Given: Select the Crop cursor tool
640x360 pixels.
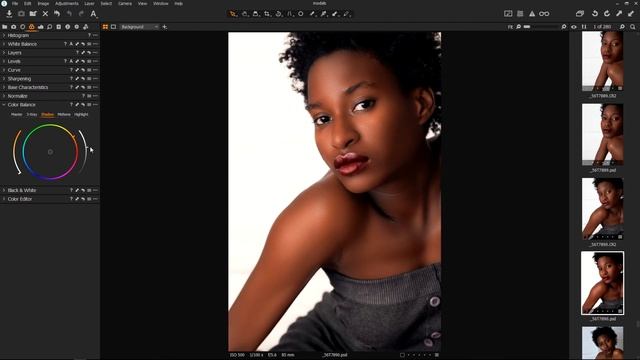Looking at the screenshot, I should click(x=267, y=14).
